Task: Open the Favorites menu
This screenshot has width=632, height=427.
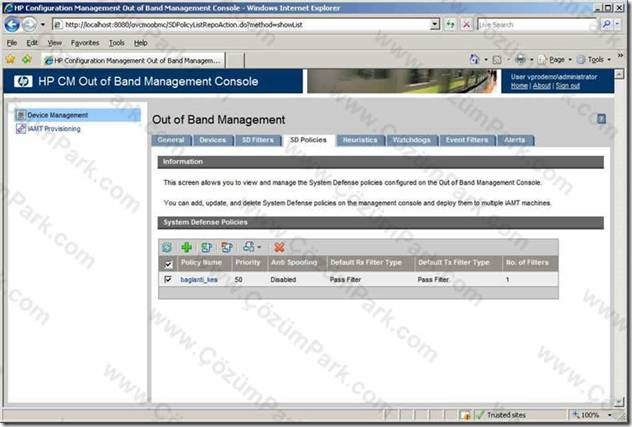Action: click(x=85, y=43)
